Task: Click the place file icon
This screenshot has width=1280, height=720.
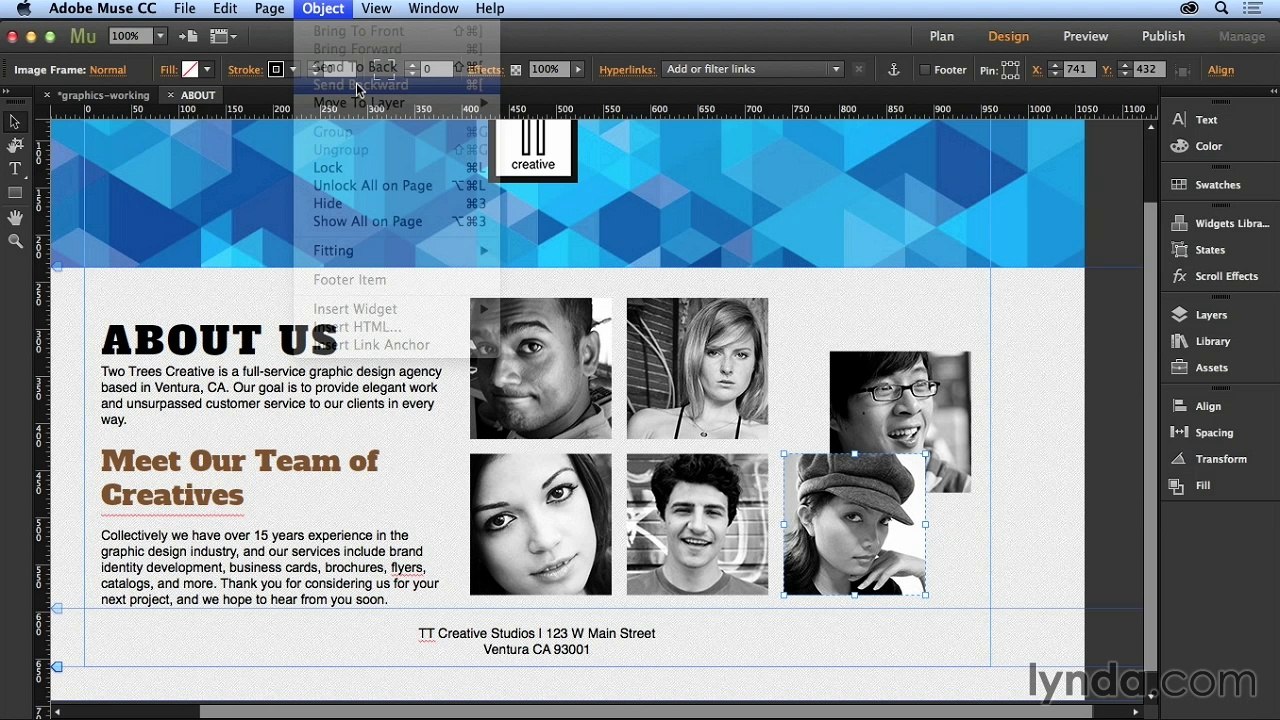Action: point(188,36)
